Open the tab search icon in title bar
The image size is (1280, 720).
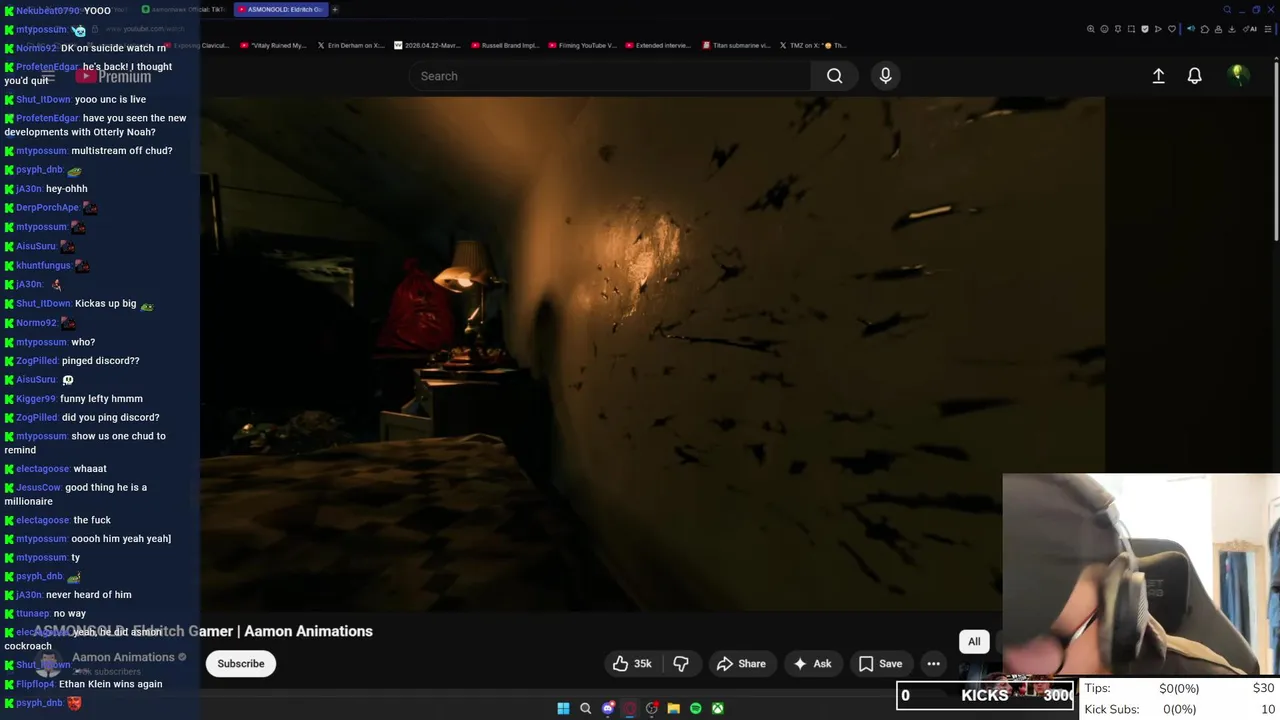(1227, 10)
